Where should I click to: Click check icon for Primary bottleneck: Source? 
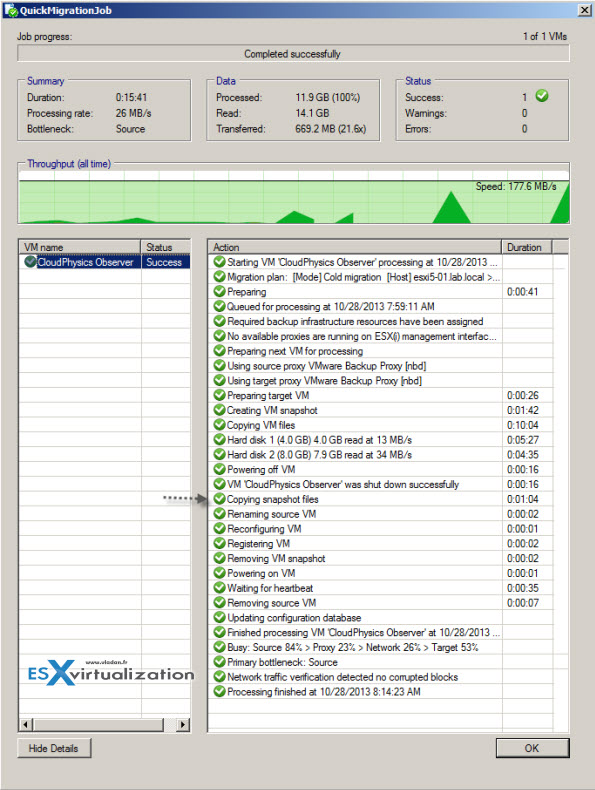pyautogui.click(x=219, y=662)
